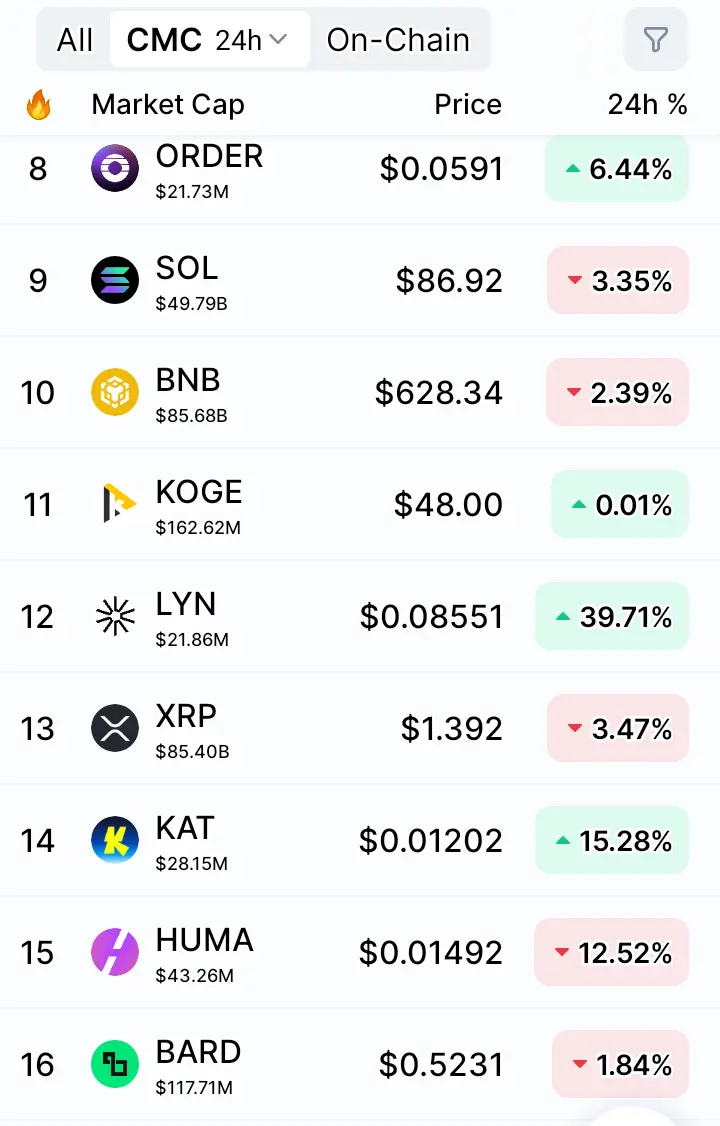720x1126 pixels.
Task: Click the KAT coin logo
Action: (x=114, y=840)
